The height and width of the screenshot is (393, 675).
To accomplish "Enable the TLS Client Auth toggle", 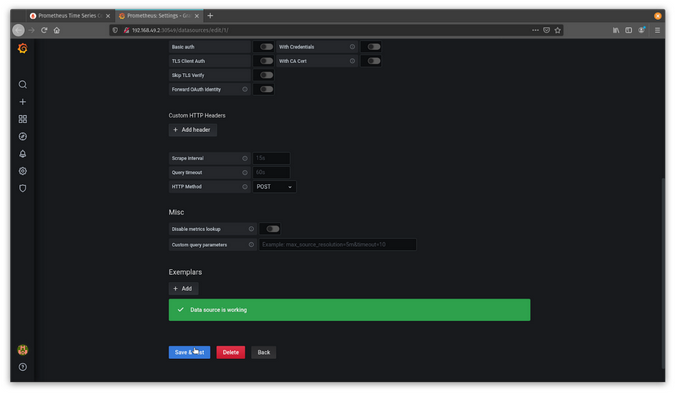I will coord(266,61).
